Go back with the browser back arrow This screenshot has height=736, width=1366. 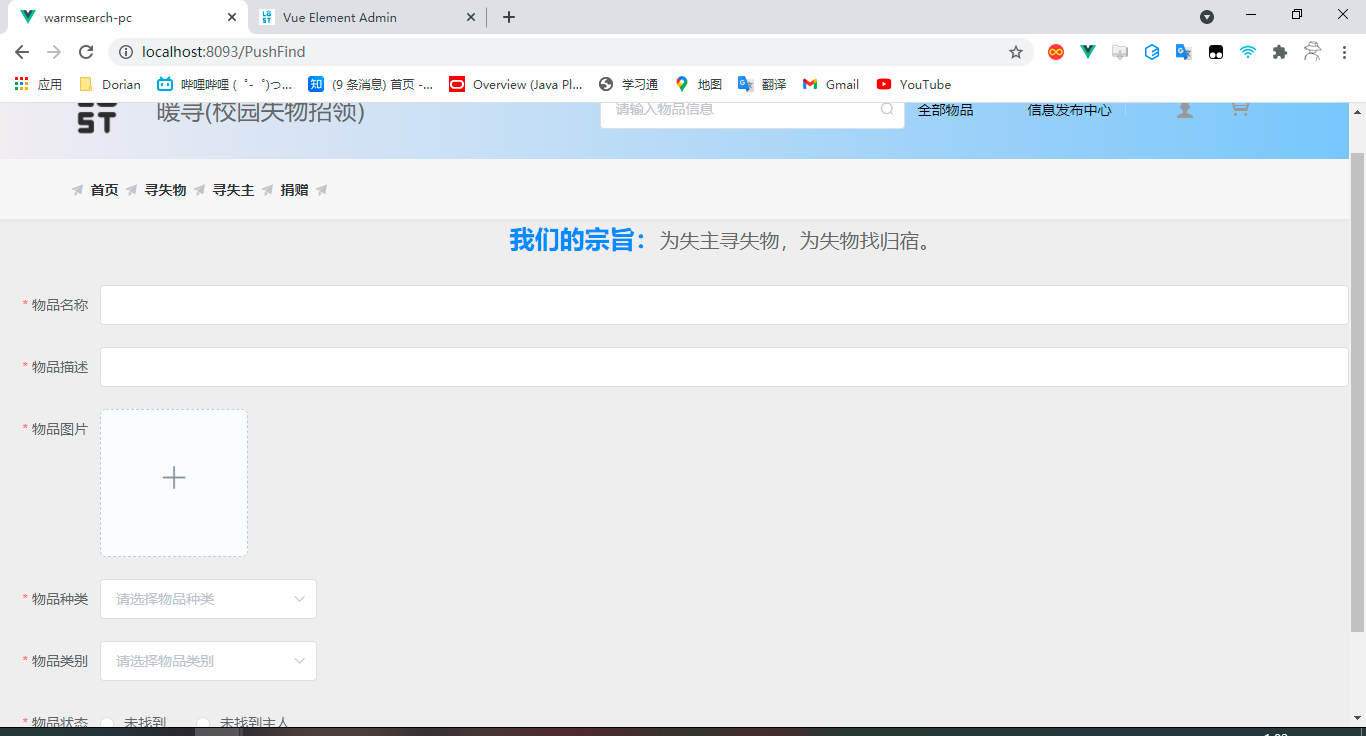pyautogui.click(x=22, y=52)
